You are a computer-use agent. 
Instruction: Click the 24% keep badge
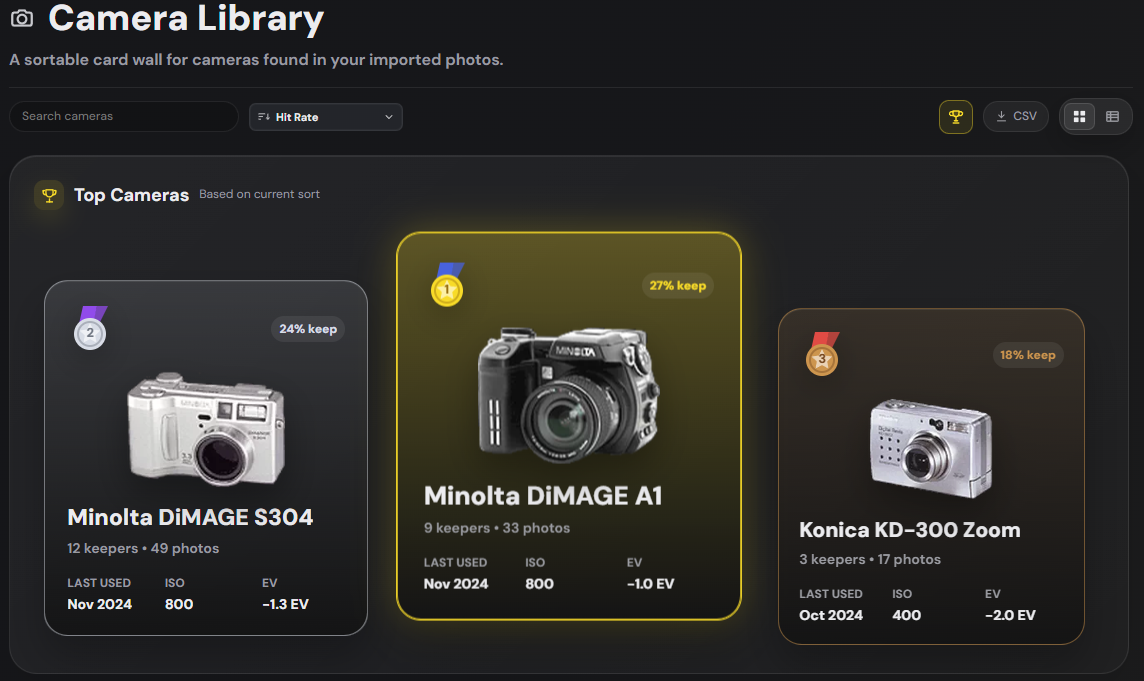(308, 329)
